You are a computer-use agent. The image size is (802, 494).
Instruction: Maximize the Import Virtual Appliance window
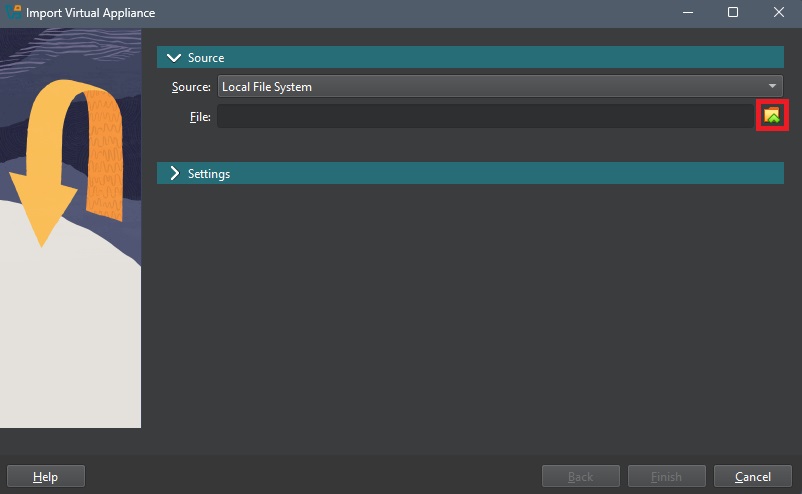(x=733, y=13)
